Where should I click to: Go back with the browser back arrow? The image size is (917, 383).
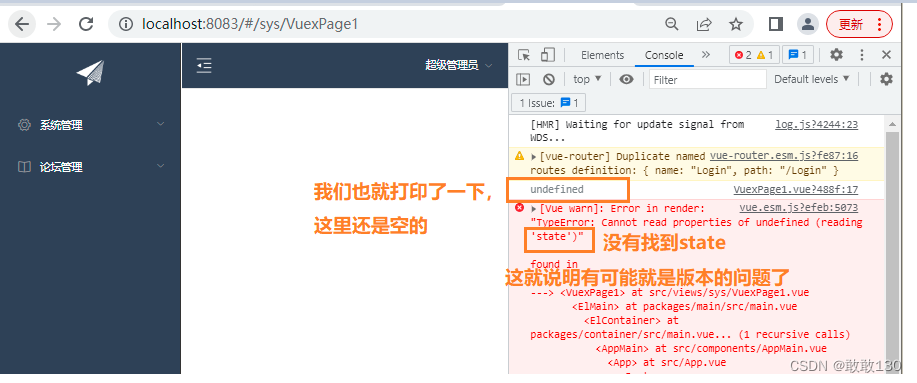pos(22,24)
